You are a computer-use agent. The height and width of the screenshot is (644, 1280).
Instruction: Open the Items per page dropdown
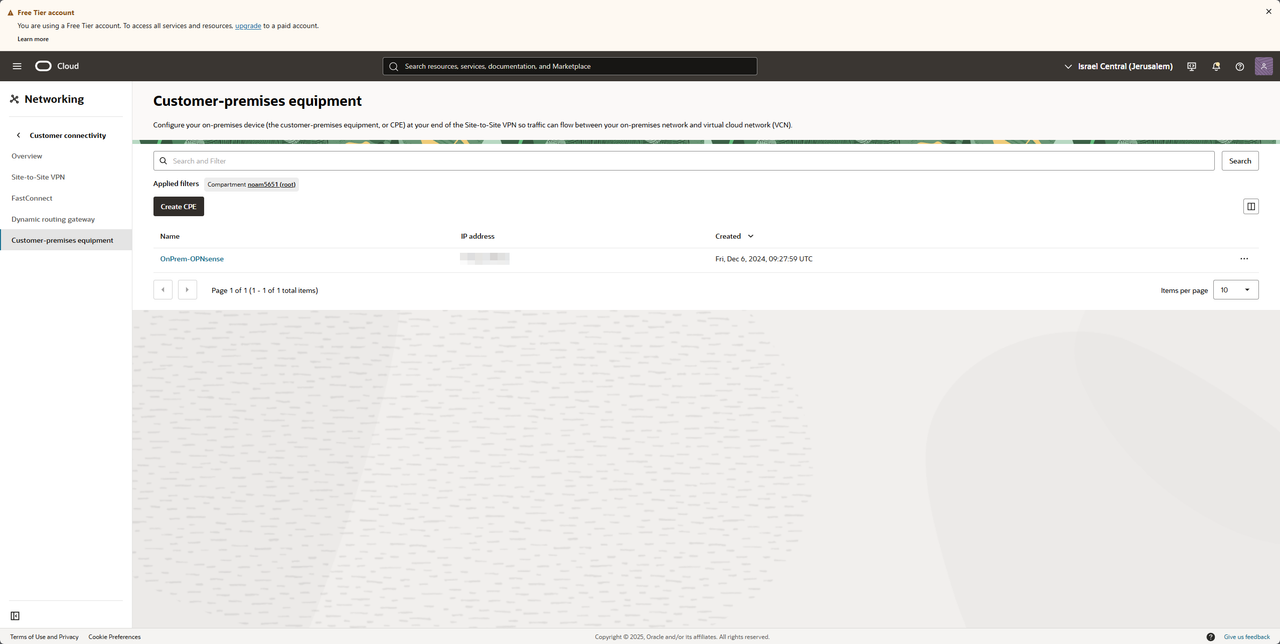coord(1237,290)
